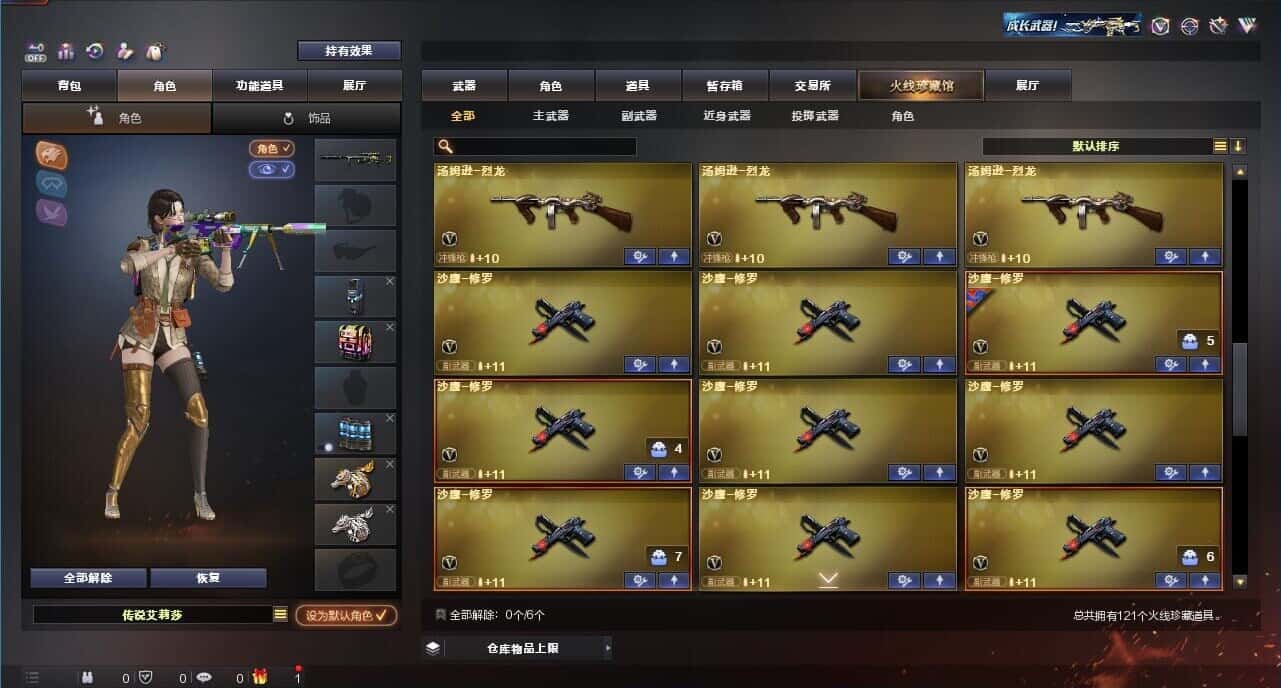Toggle the OFF switch icon at top left
Image resolution: width=1281 pixels, height=688 pixels.
click(x=35, y=51)
